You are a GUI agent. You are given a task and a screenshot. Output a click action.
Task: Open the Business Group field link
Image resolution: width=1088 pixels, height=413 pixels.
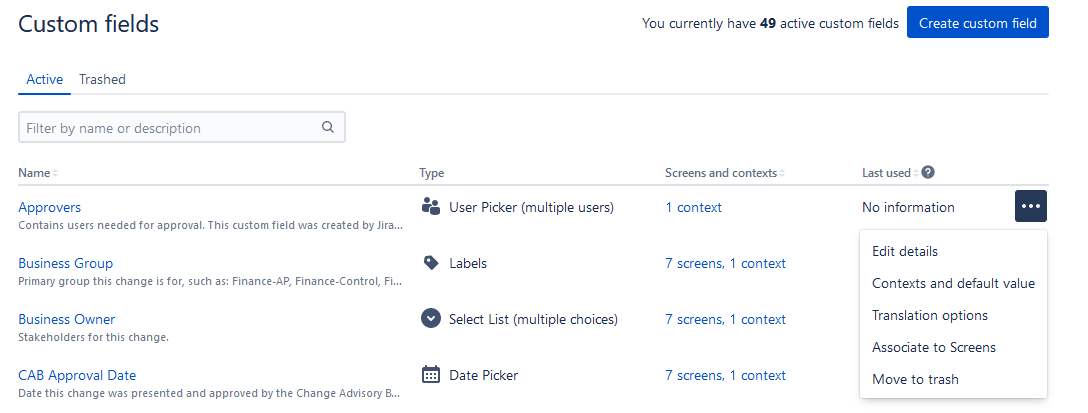point(65,263)
